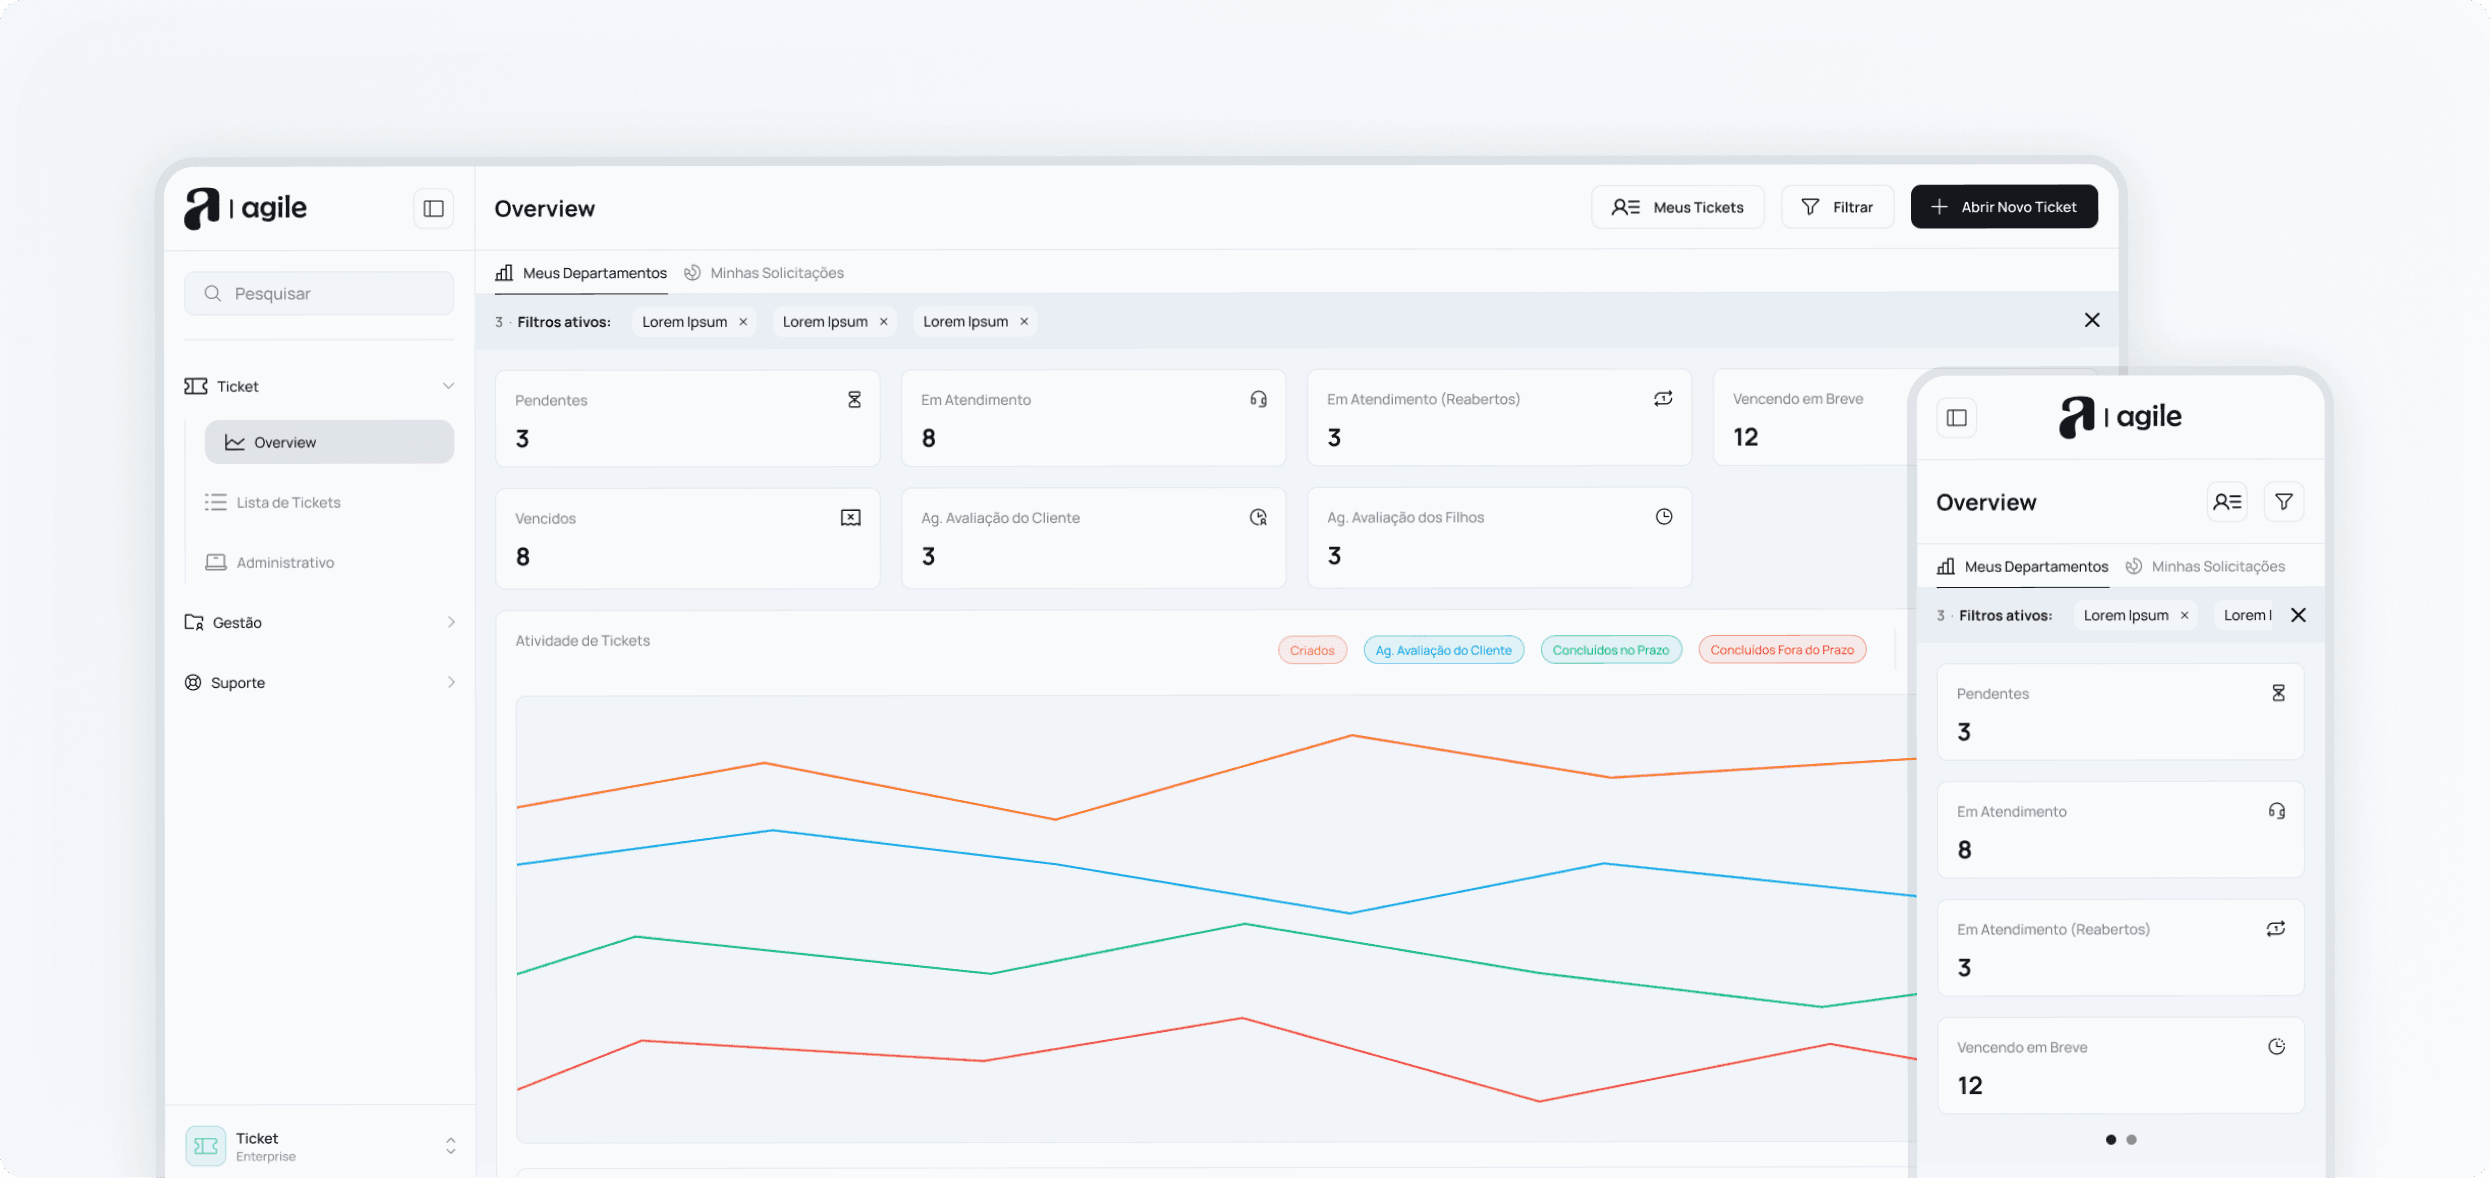The width and height of the screenshot is (2490, 1178).
Task: Click icon on Ag. Avaliação do Cliente card
Action: click(1258, 517)
